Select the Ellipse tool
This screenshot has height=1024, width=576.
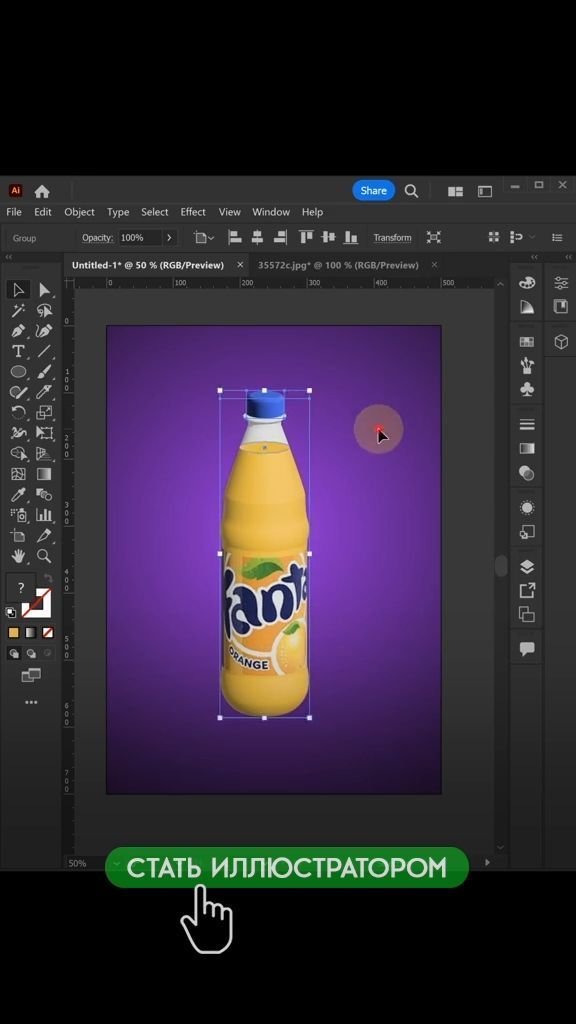18,372
